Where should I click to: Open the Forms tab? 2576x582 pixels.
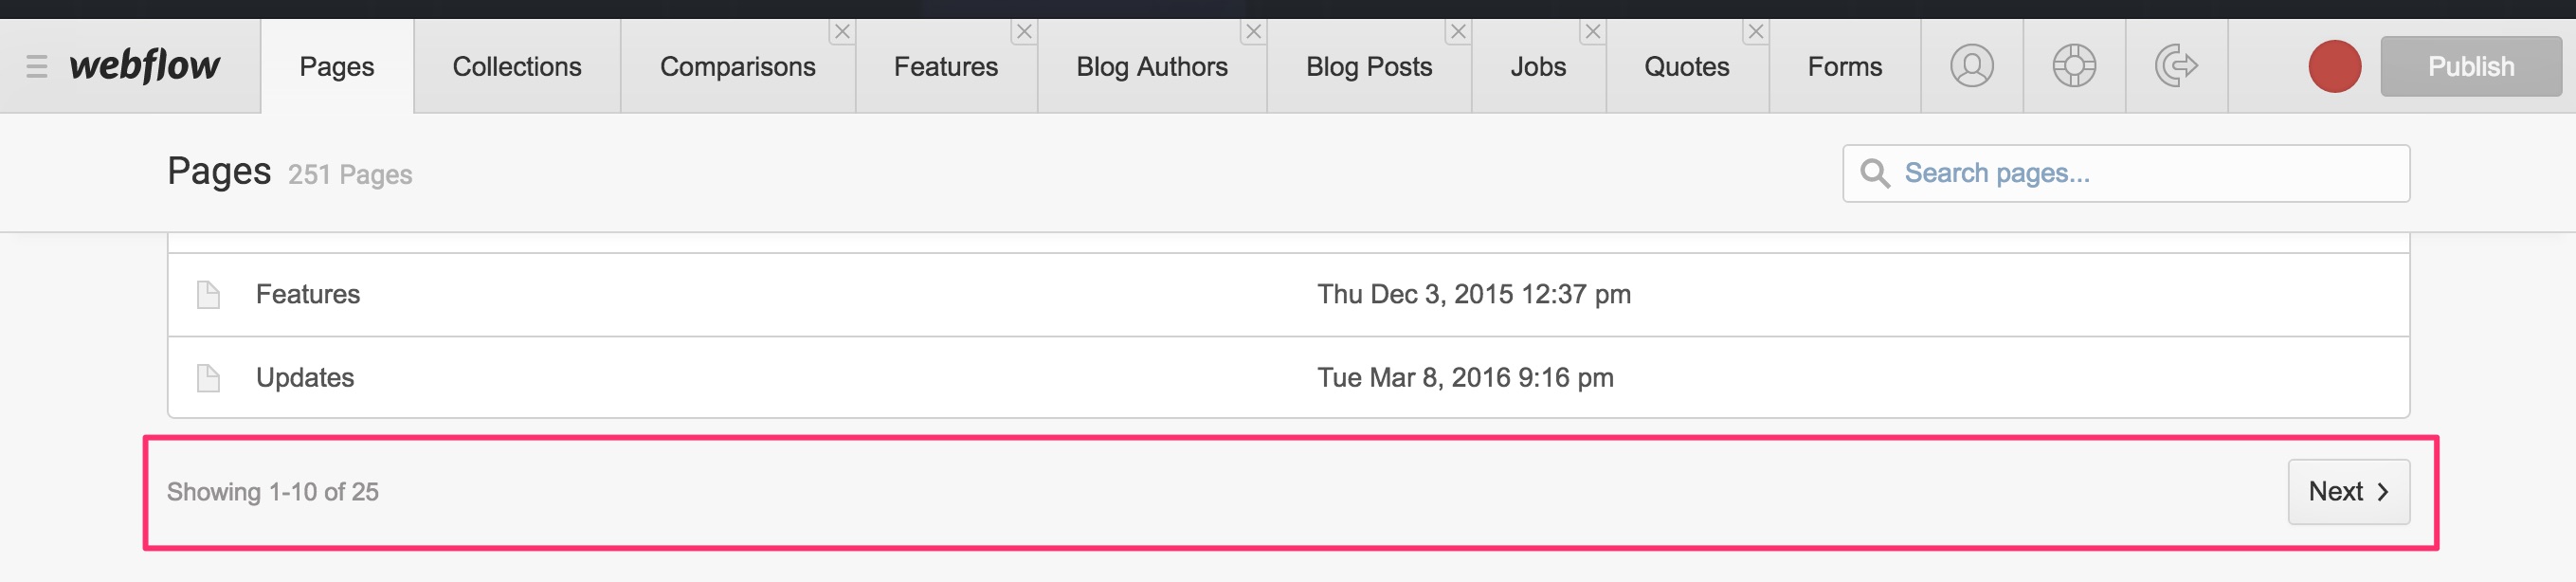[x=1844, y=66]
